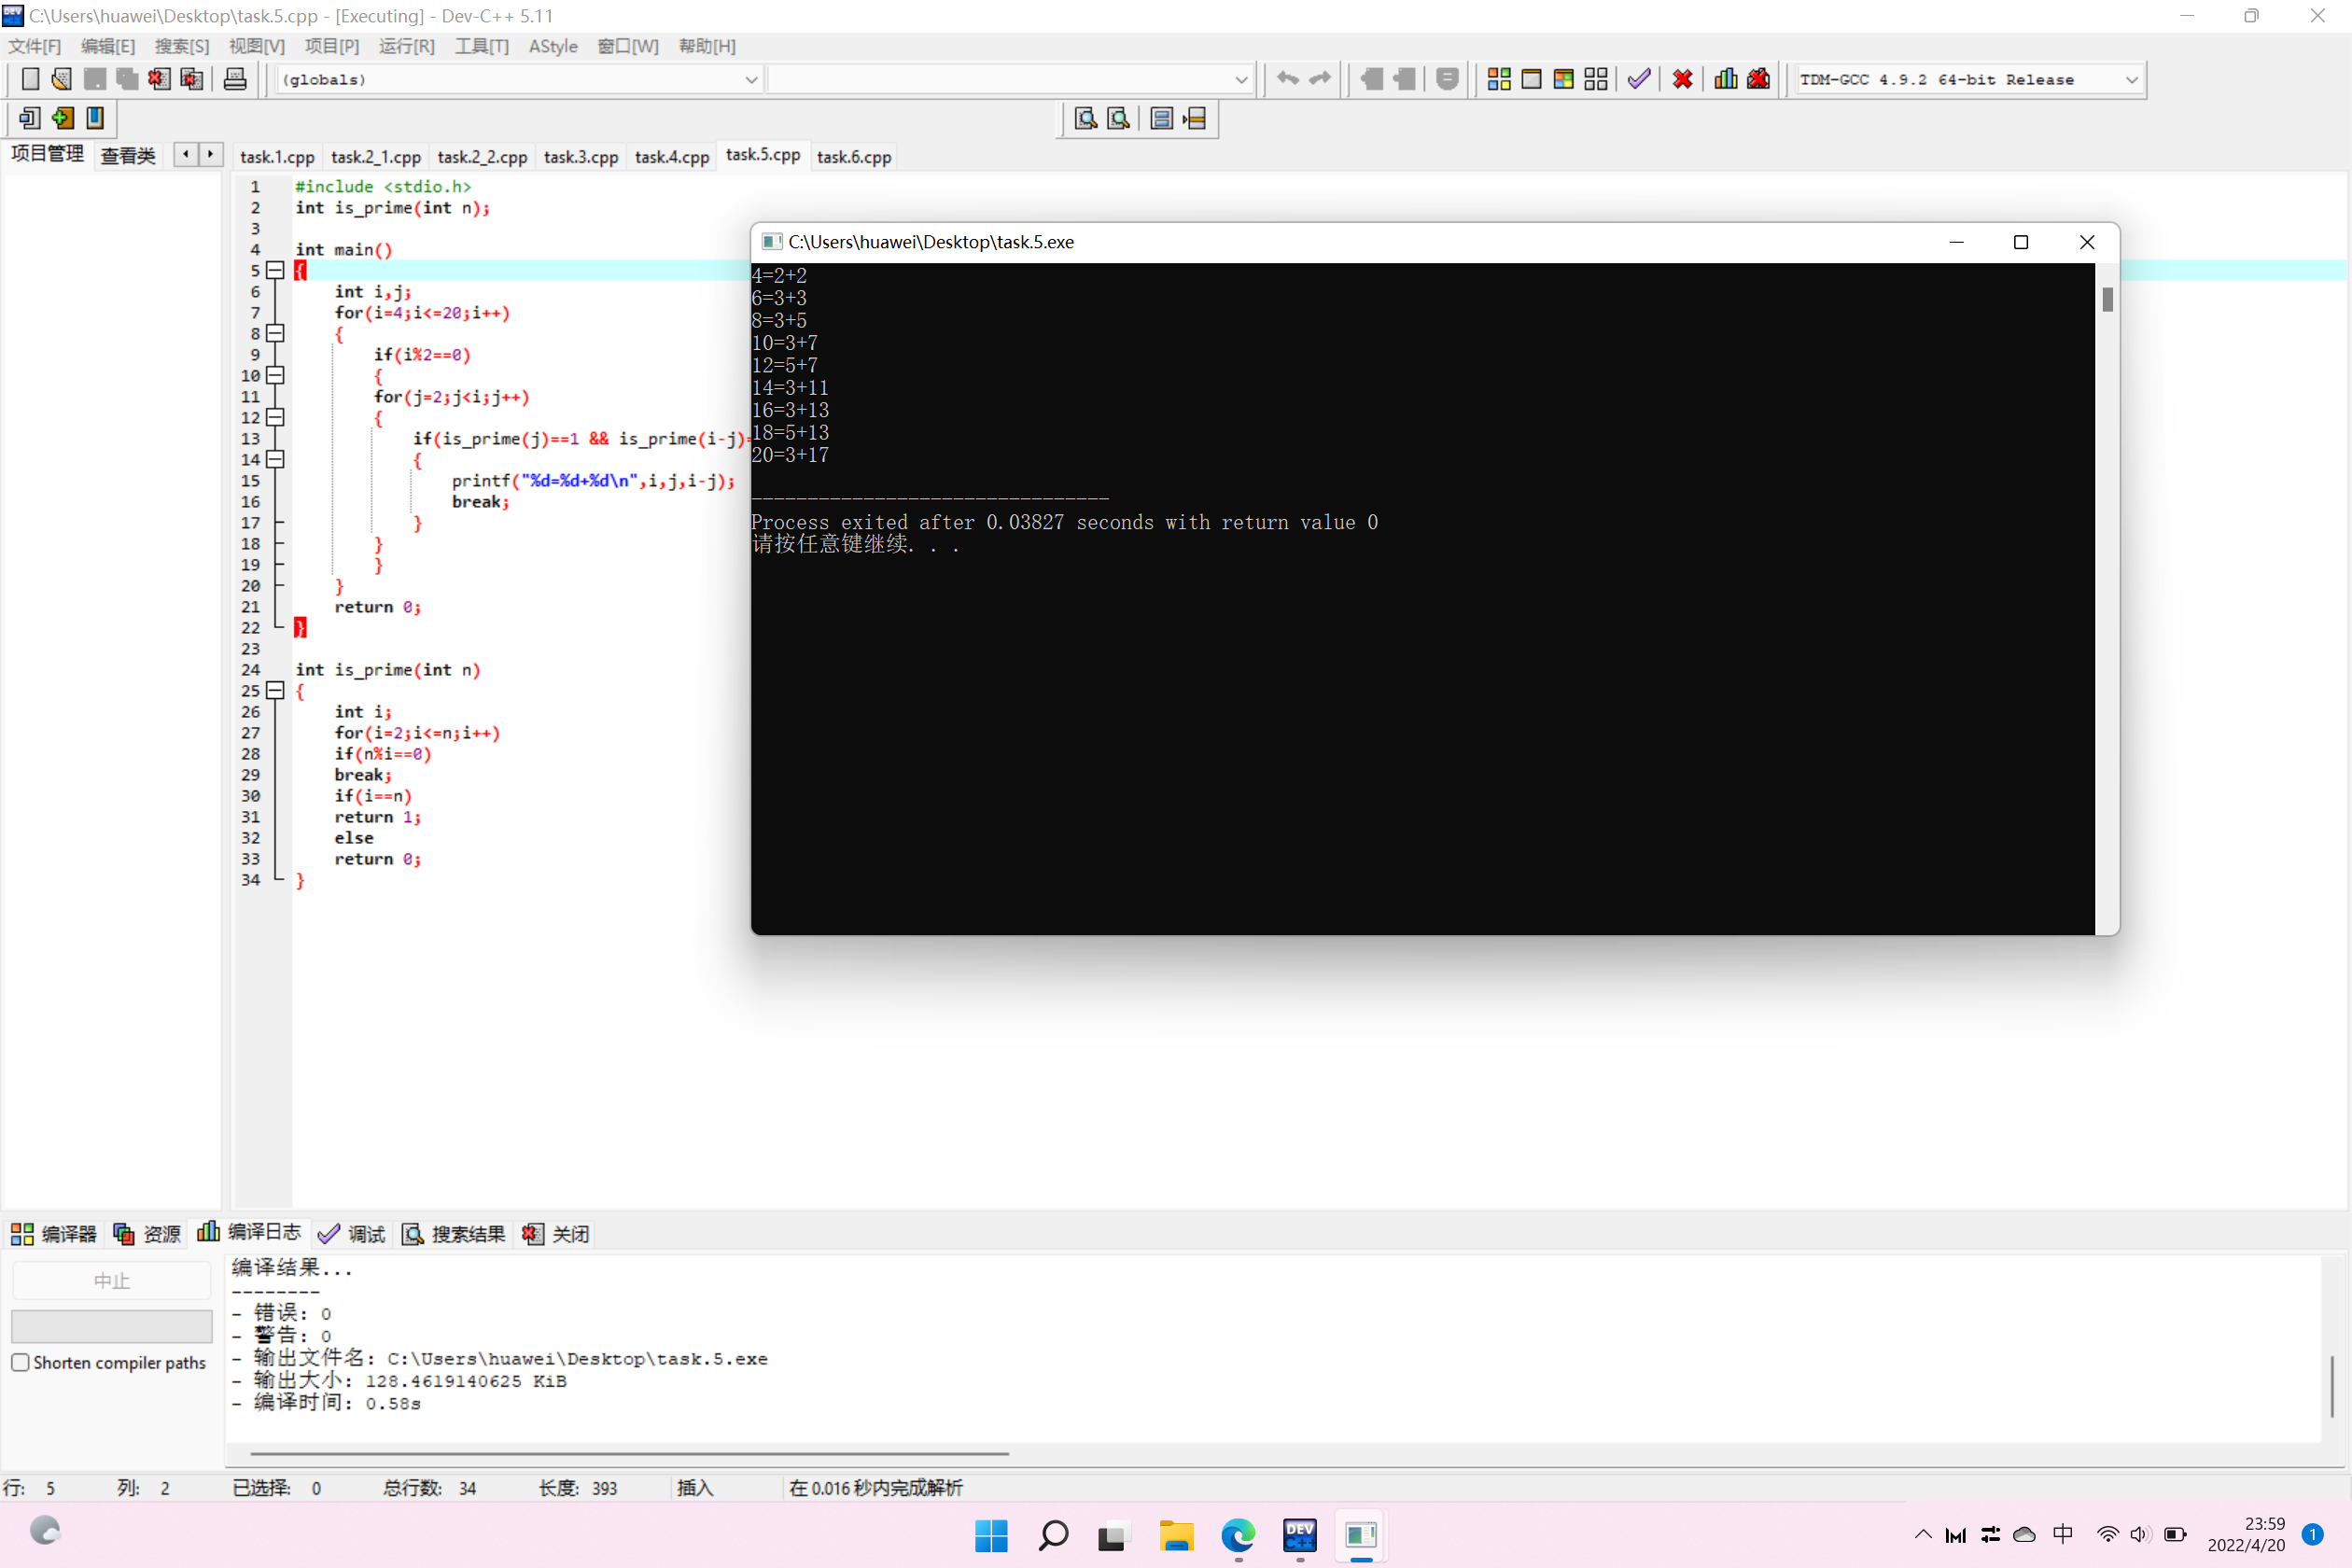Click the purple checkmark debug icon

click(1638, 79)
